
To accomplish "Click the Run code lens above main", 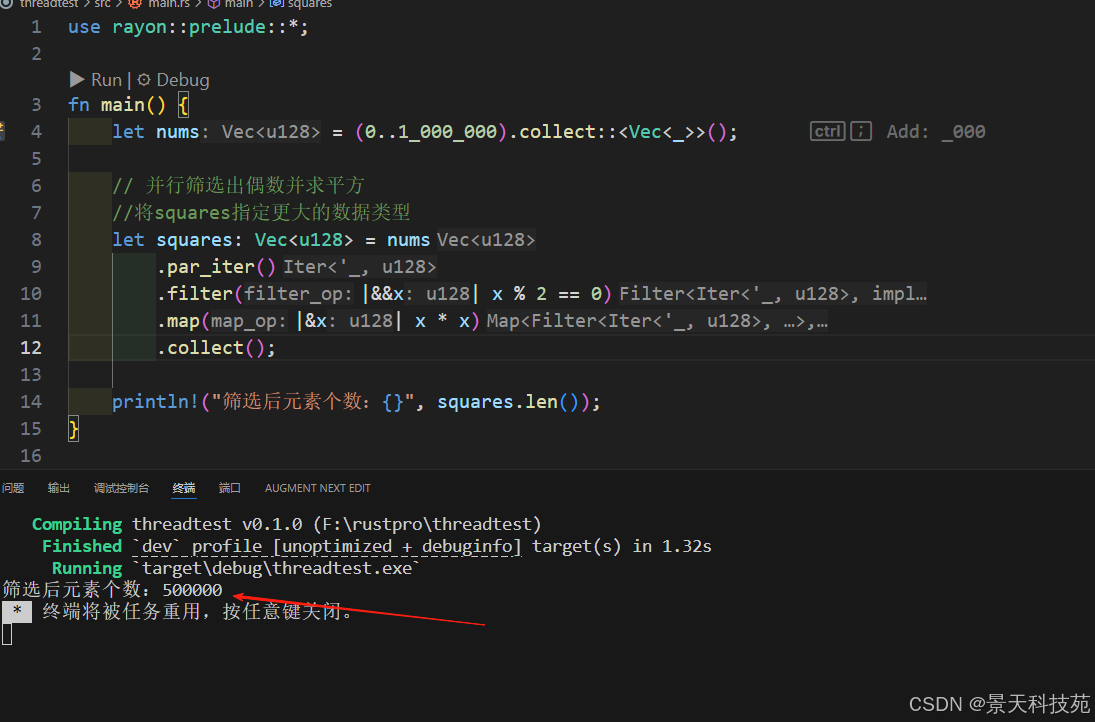I will [x=106, y=80].
